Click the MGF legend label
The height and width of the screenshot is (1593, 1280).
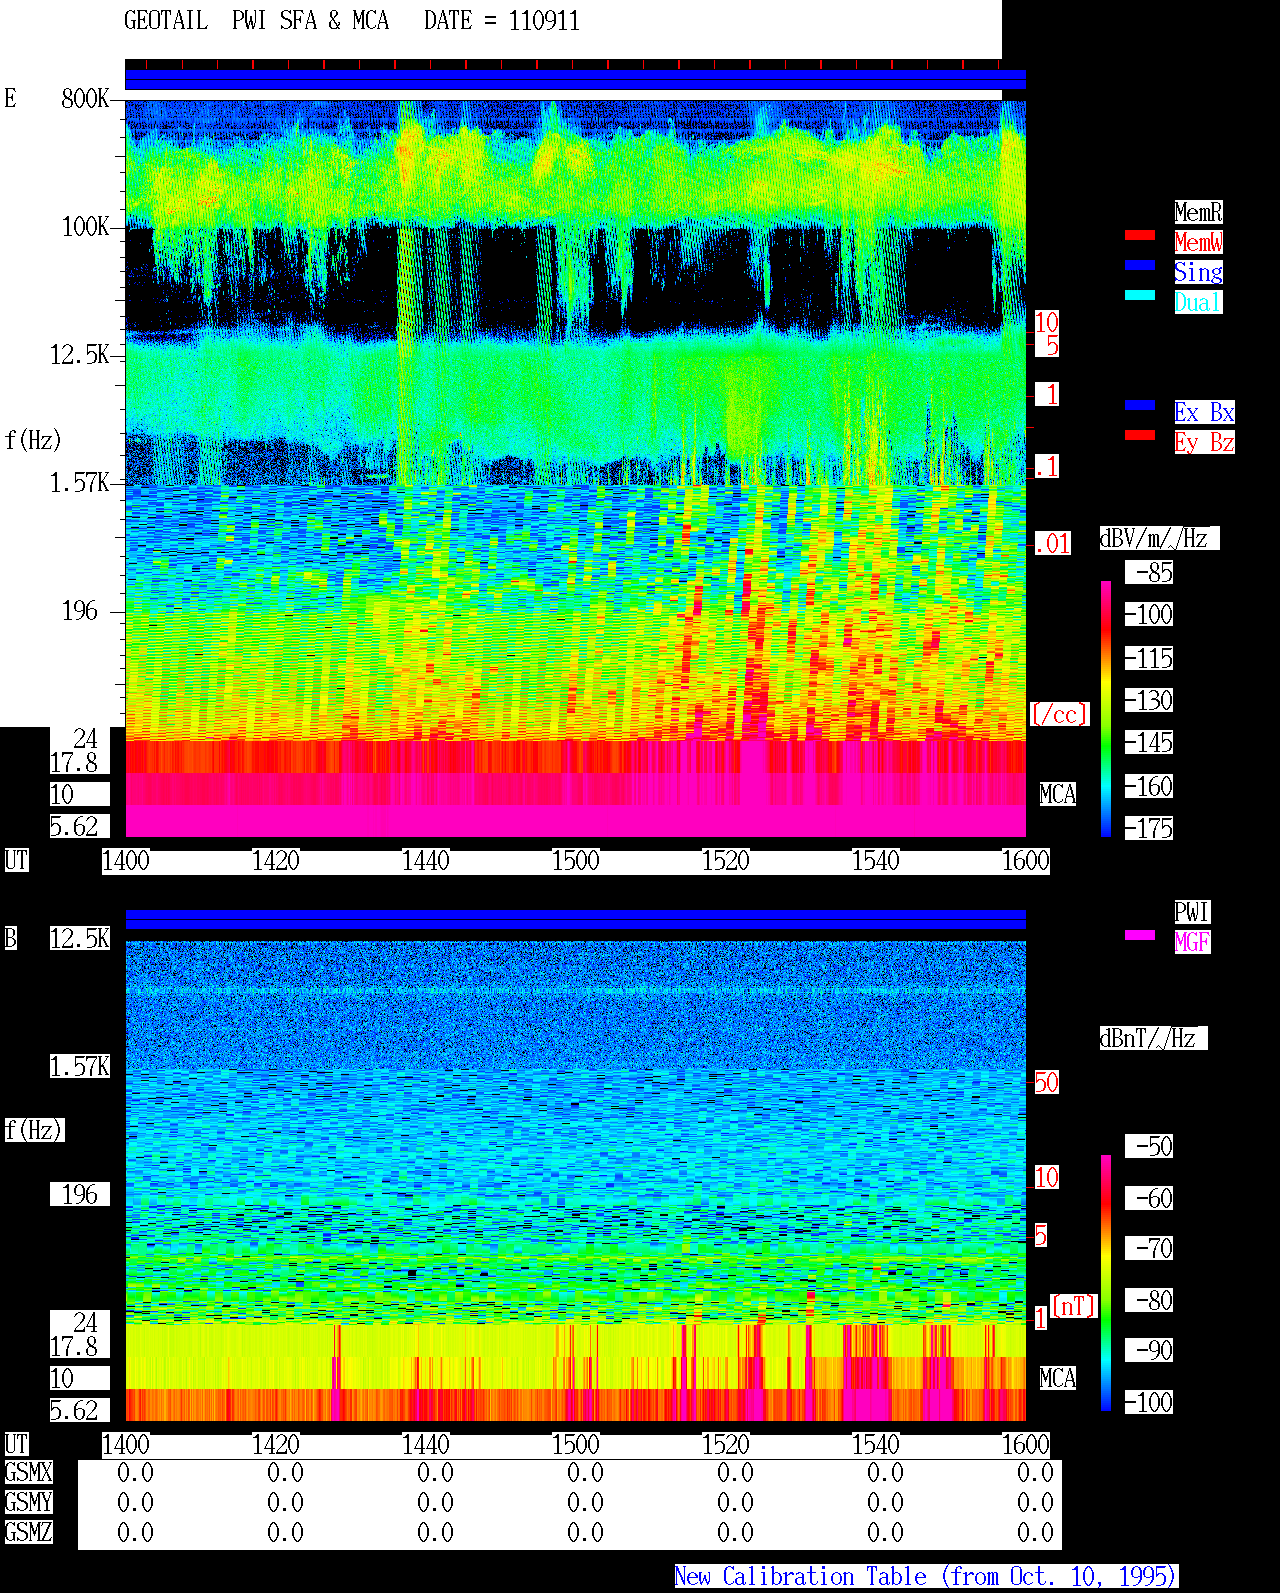point(1192,942)
